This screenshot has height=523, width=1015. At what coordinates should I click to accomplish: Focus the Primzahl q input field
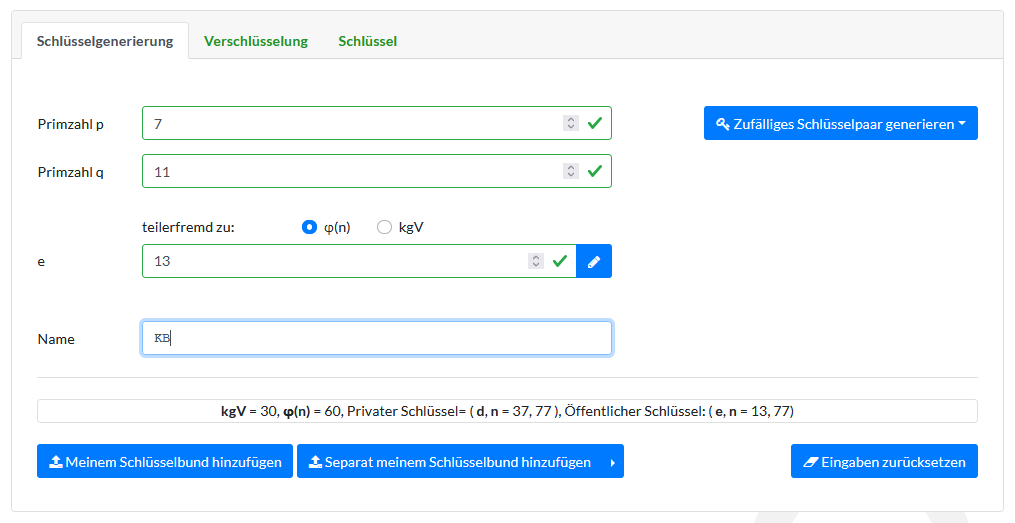377,171
